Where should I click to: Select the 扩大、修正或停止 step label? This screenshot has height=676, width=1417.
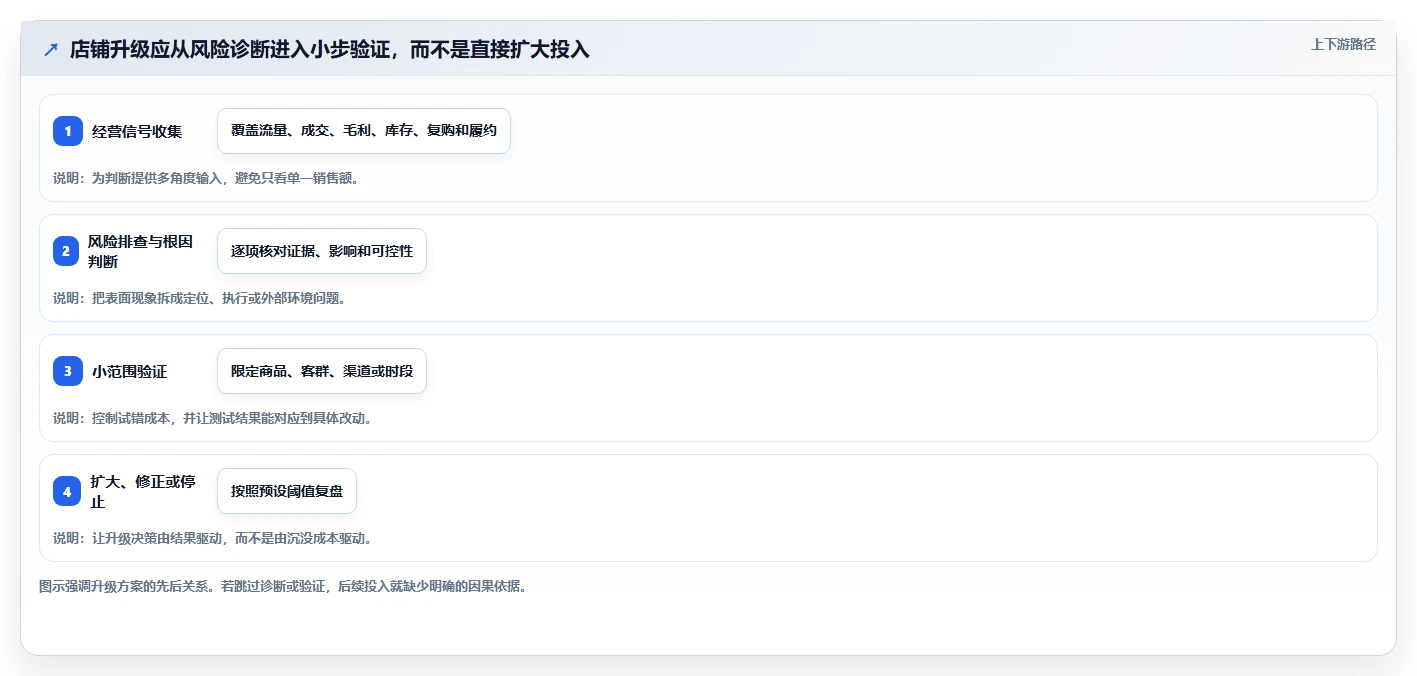pyautogui.click(x=143, y=491)
